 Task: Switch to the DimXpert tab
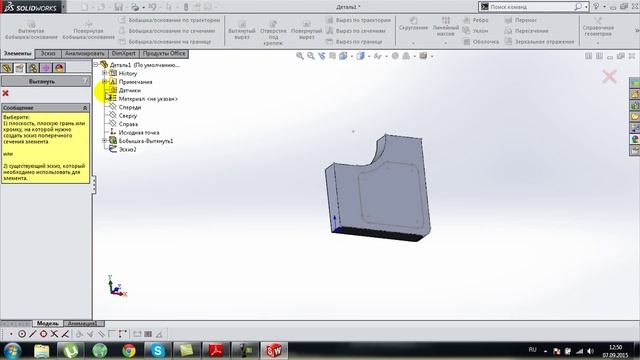[124, 53]
